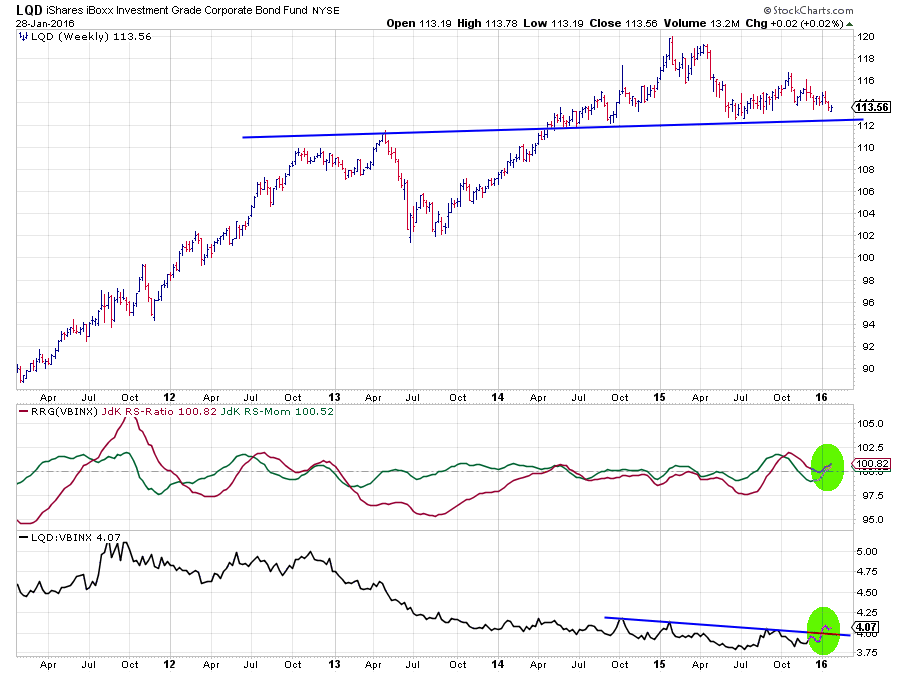This screenshot has height=673, width=900.
Task: Click the green highlighted oval in the LQD:VBINX panel
Action: 824,631
